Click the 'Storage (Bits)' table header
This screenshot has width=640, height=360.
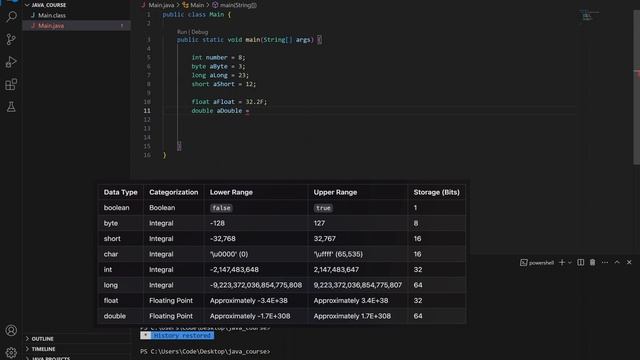coord(436,192)
